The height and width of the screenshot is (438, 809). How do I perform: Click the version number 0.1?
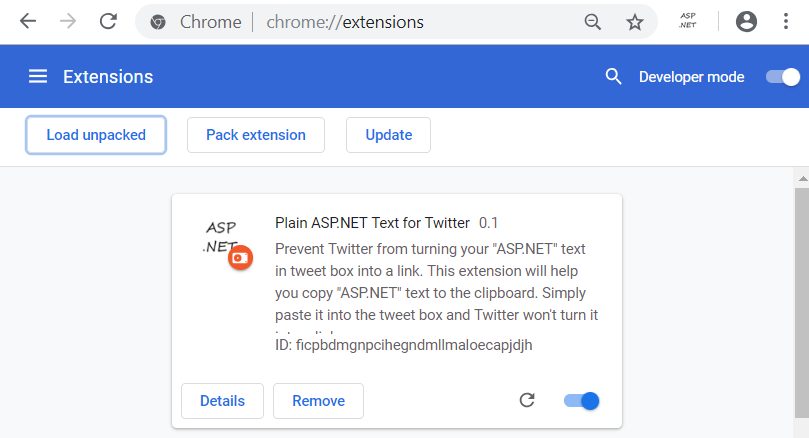tap(488, 223)
